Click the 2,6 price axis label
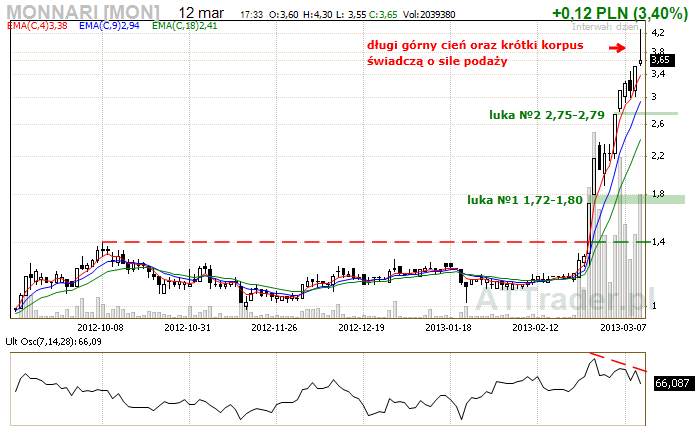 [x=658, y=124]
